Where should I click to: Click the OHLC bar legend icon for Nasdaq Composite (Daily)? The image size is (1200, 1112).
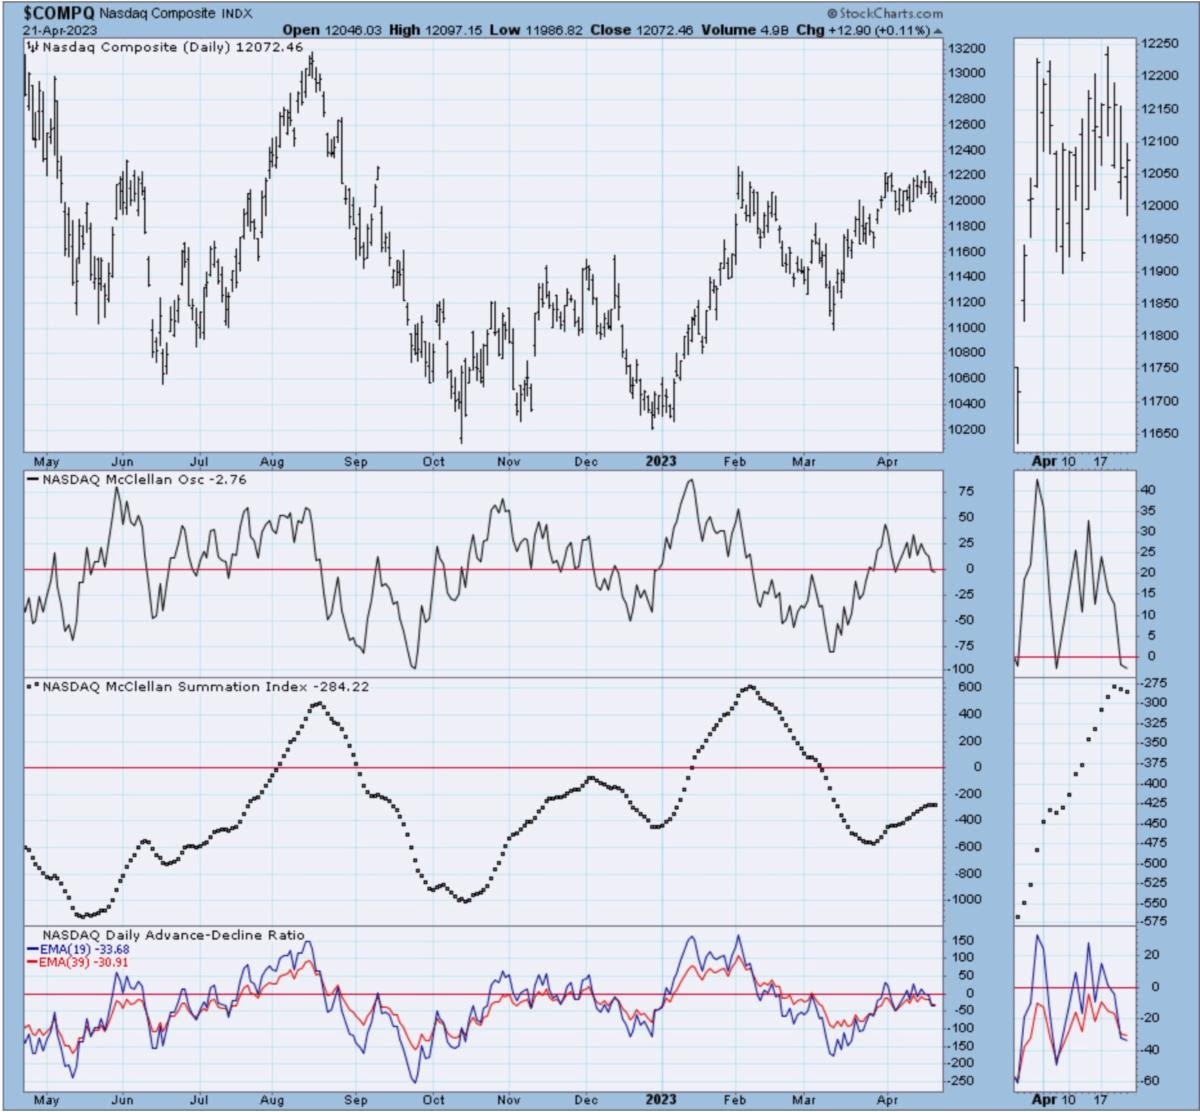(x=32, y=46)
